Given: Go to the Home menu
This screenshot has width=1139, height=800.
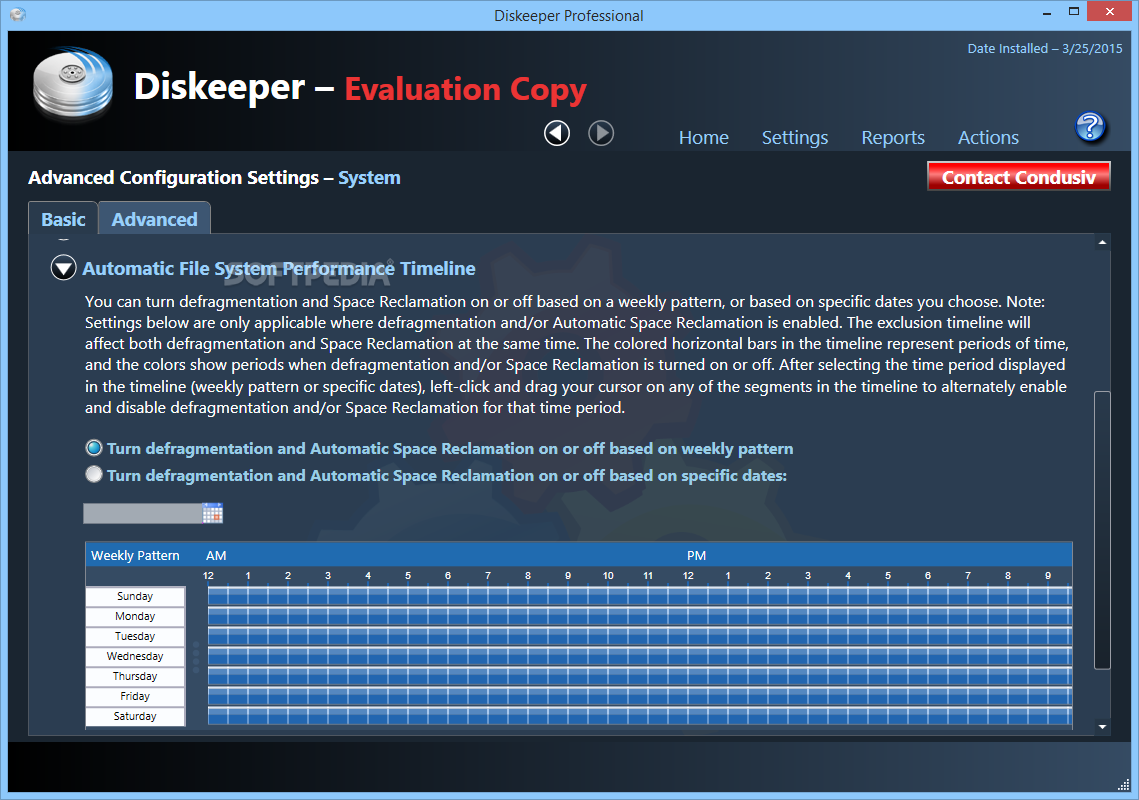Looking at the screenshot, I should point(703,137).
